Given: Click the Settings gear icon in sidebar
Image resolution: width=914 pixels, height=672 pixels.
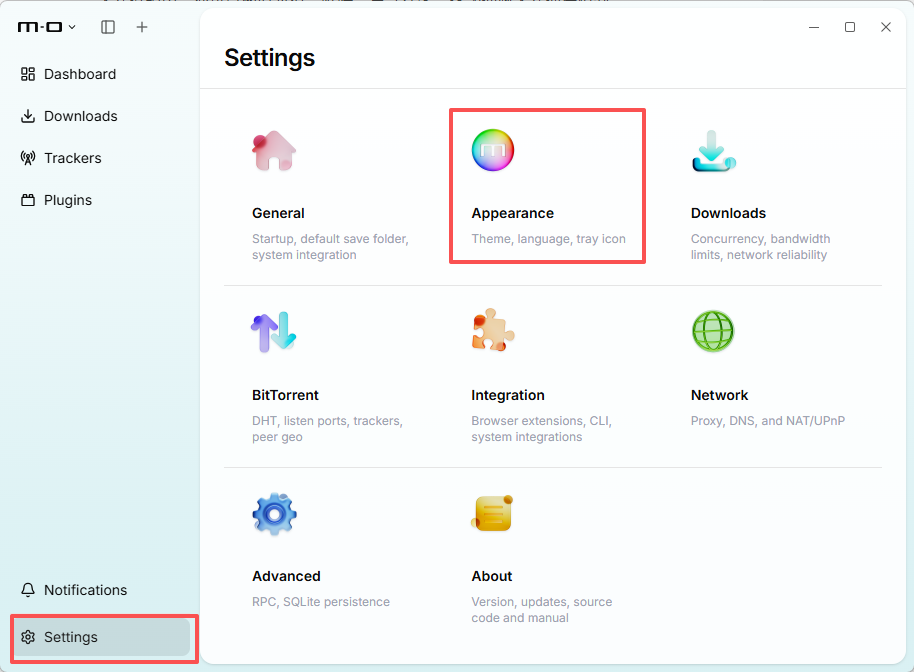Looking at the screenshot, I should click(28, 637).
